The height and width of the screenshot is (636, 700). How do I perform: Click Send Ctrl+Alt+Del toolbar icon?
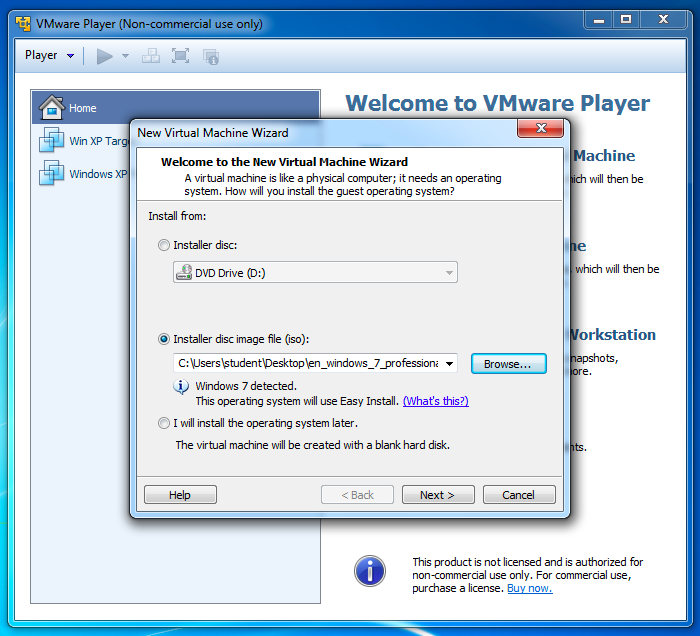(x=151, y=56)
